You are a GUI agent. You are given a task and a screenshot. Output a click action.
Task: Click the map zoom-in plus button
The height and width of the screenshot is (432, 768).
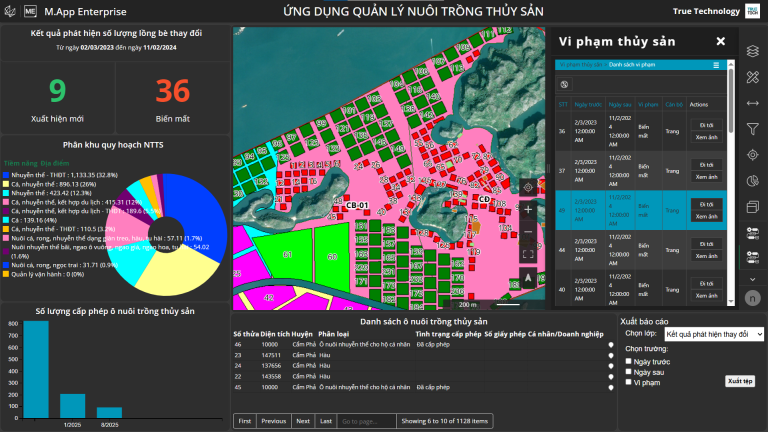pos(528,210)
